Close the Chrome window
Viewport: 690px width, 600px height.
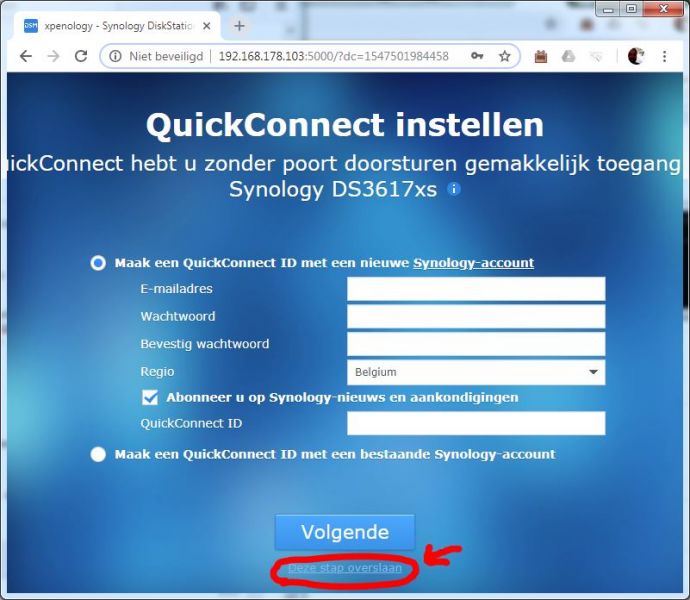[x=664, y=9]
